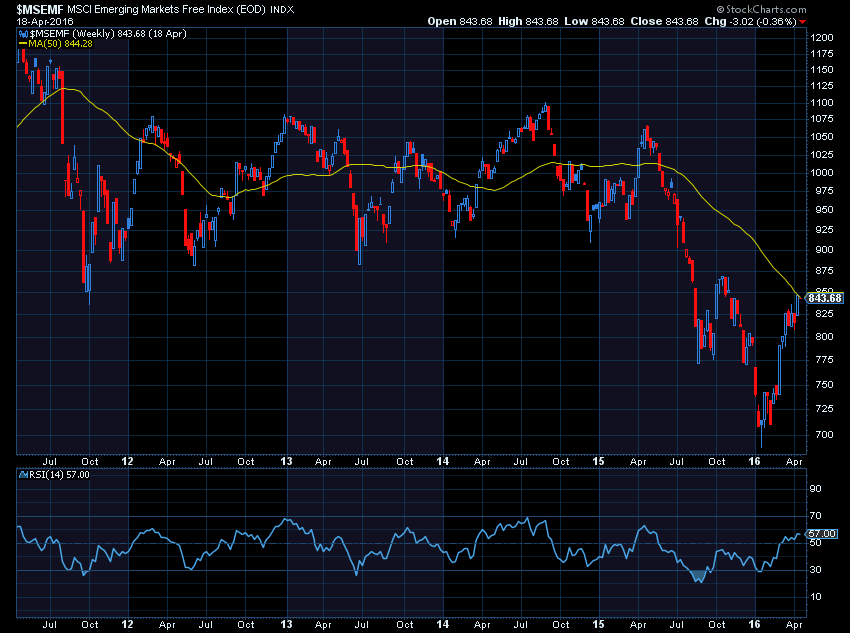The height and width of the screenshot is (633, 850).
Task: Click the 775 price axis label
Action: [825, 360]
